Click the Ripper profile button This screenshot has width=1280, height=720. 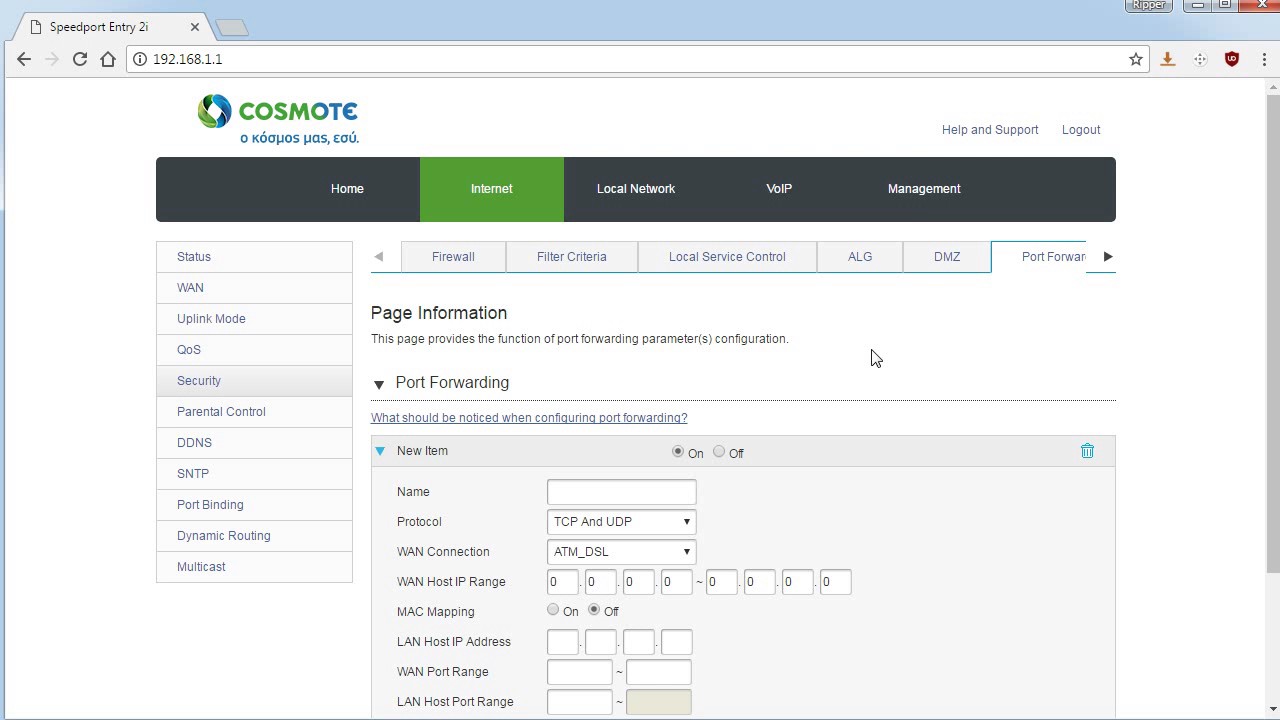click(x=1149, y=5)
